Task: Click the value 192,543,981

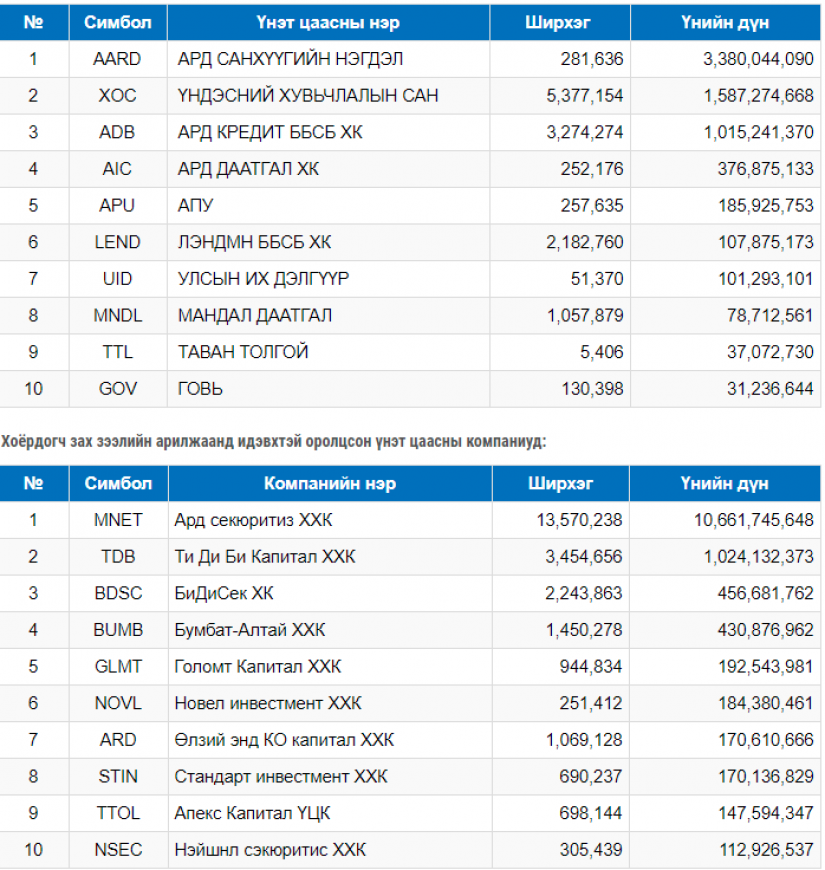Action: coord(766,666)
